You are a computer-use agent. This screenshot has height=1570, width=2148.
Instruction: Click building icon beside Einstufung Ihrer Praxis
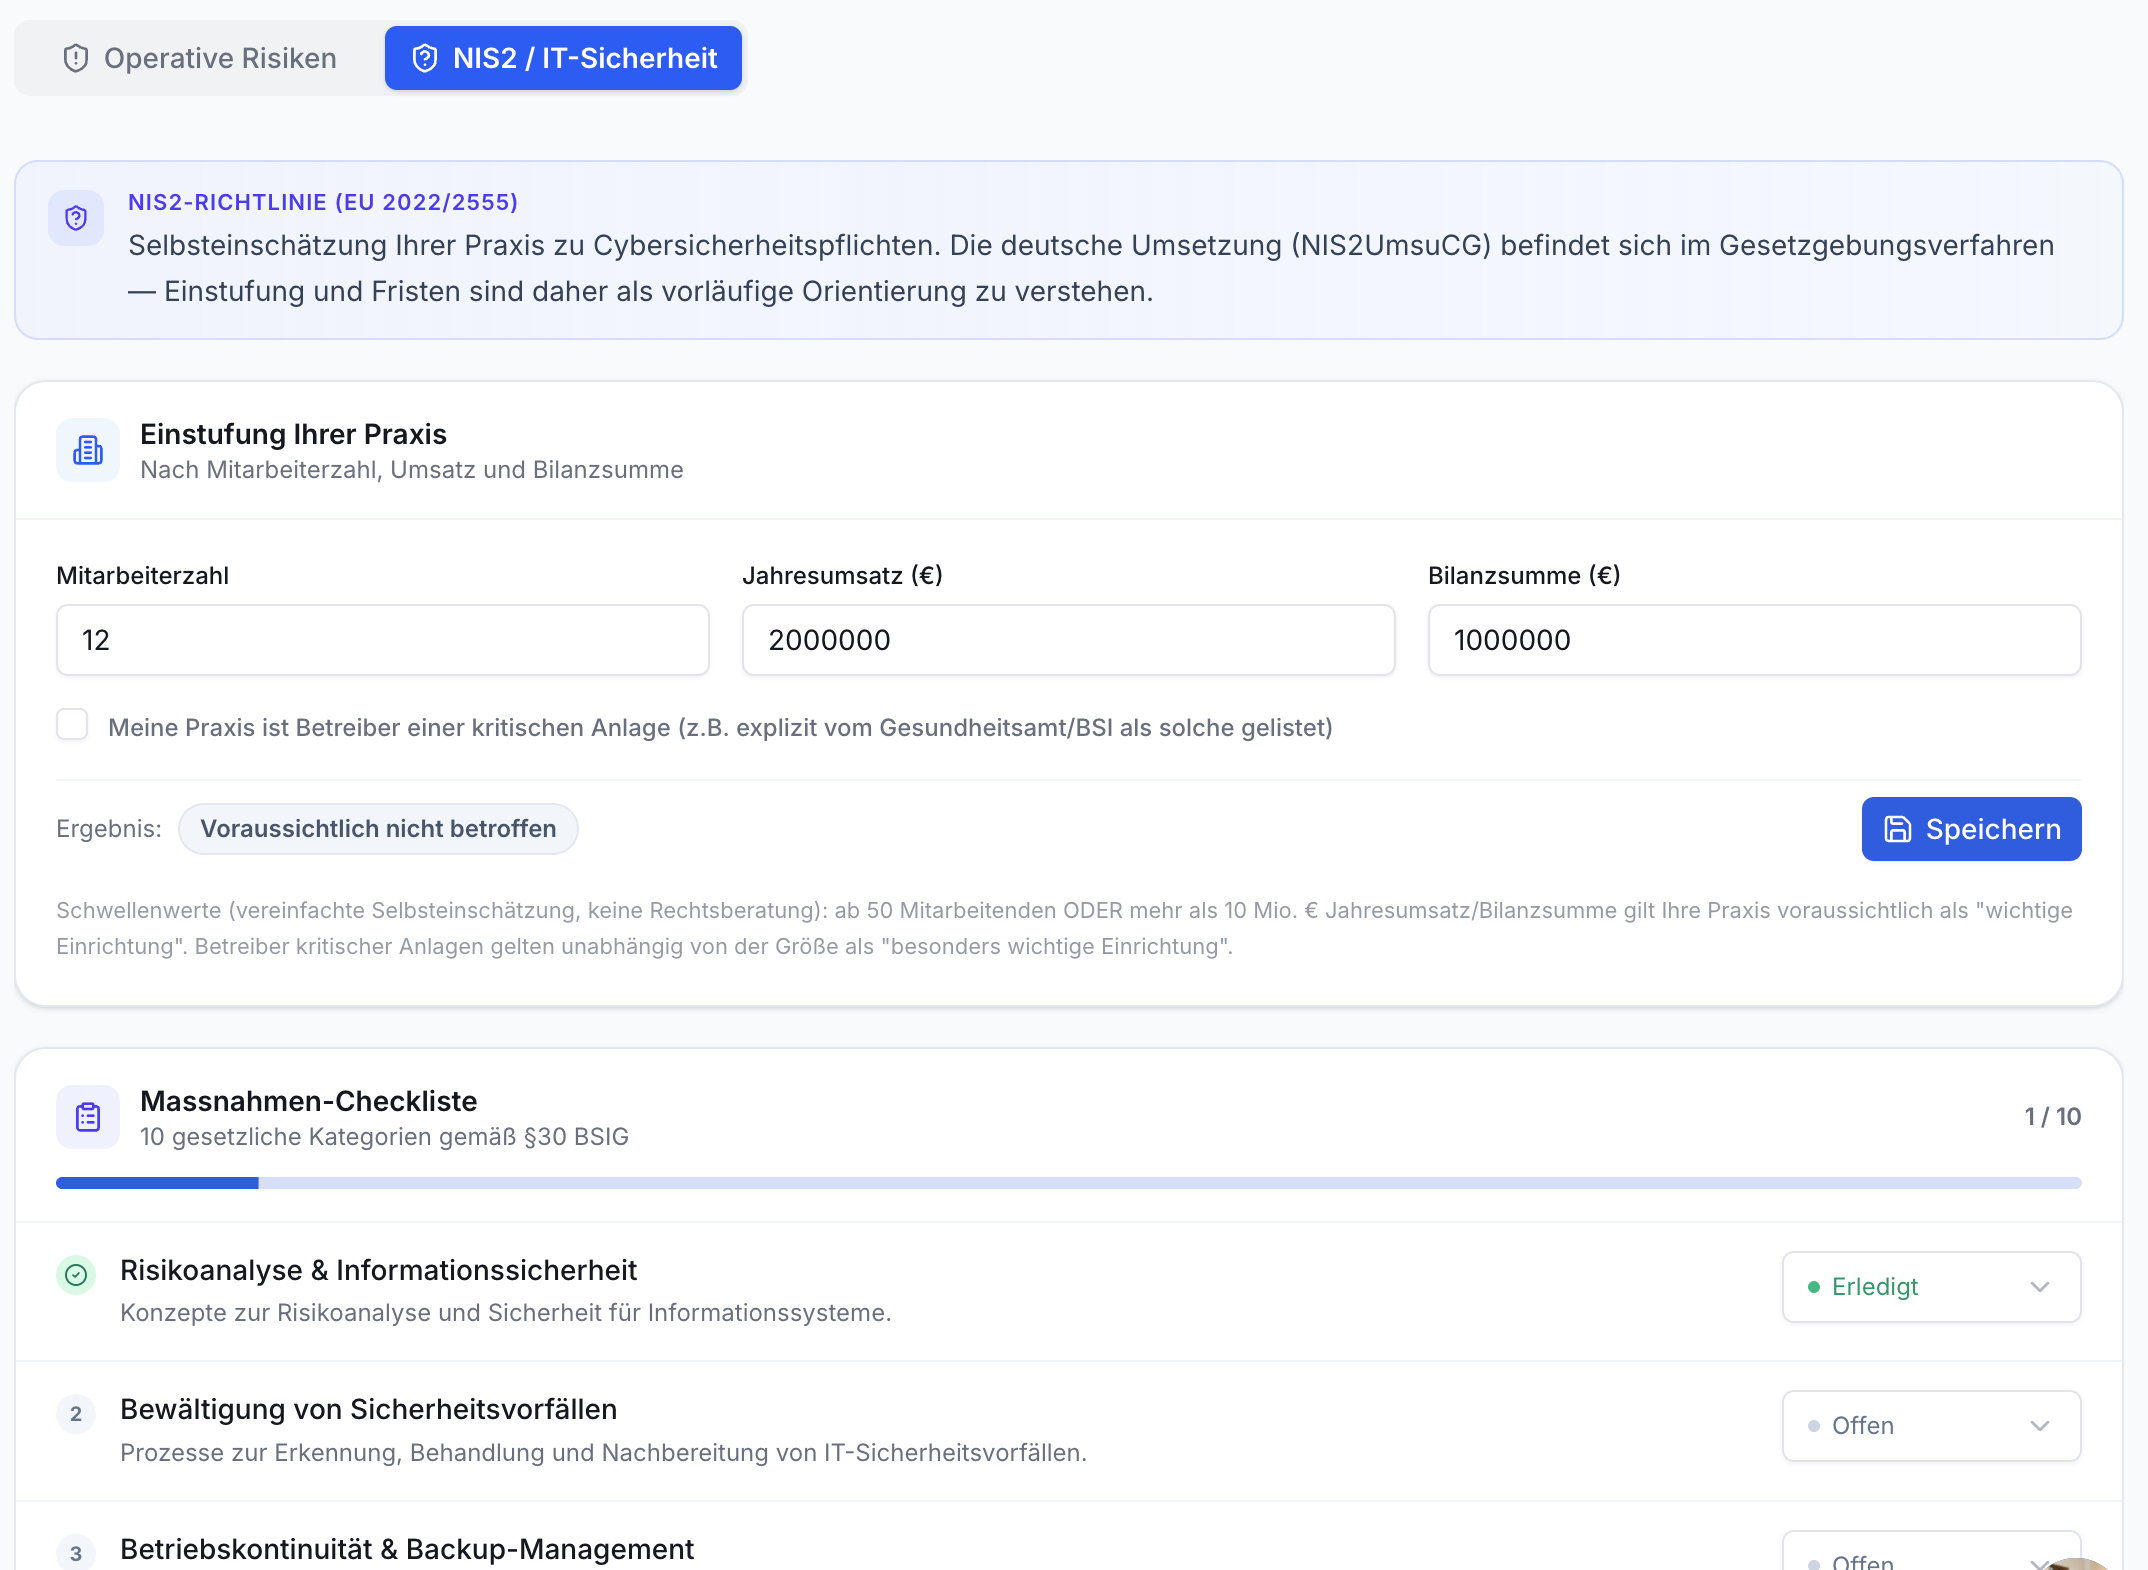pyautogui.click(x=88, y=450)
